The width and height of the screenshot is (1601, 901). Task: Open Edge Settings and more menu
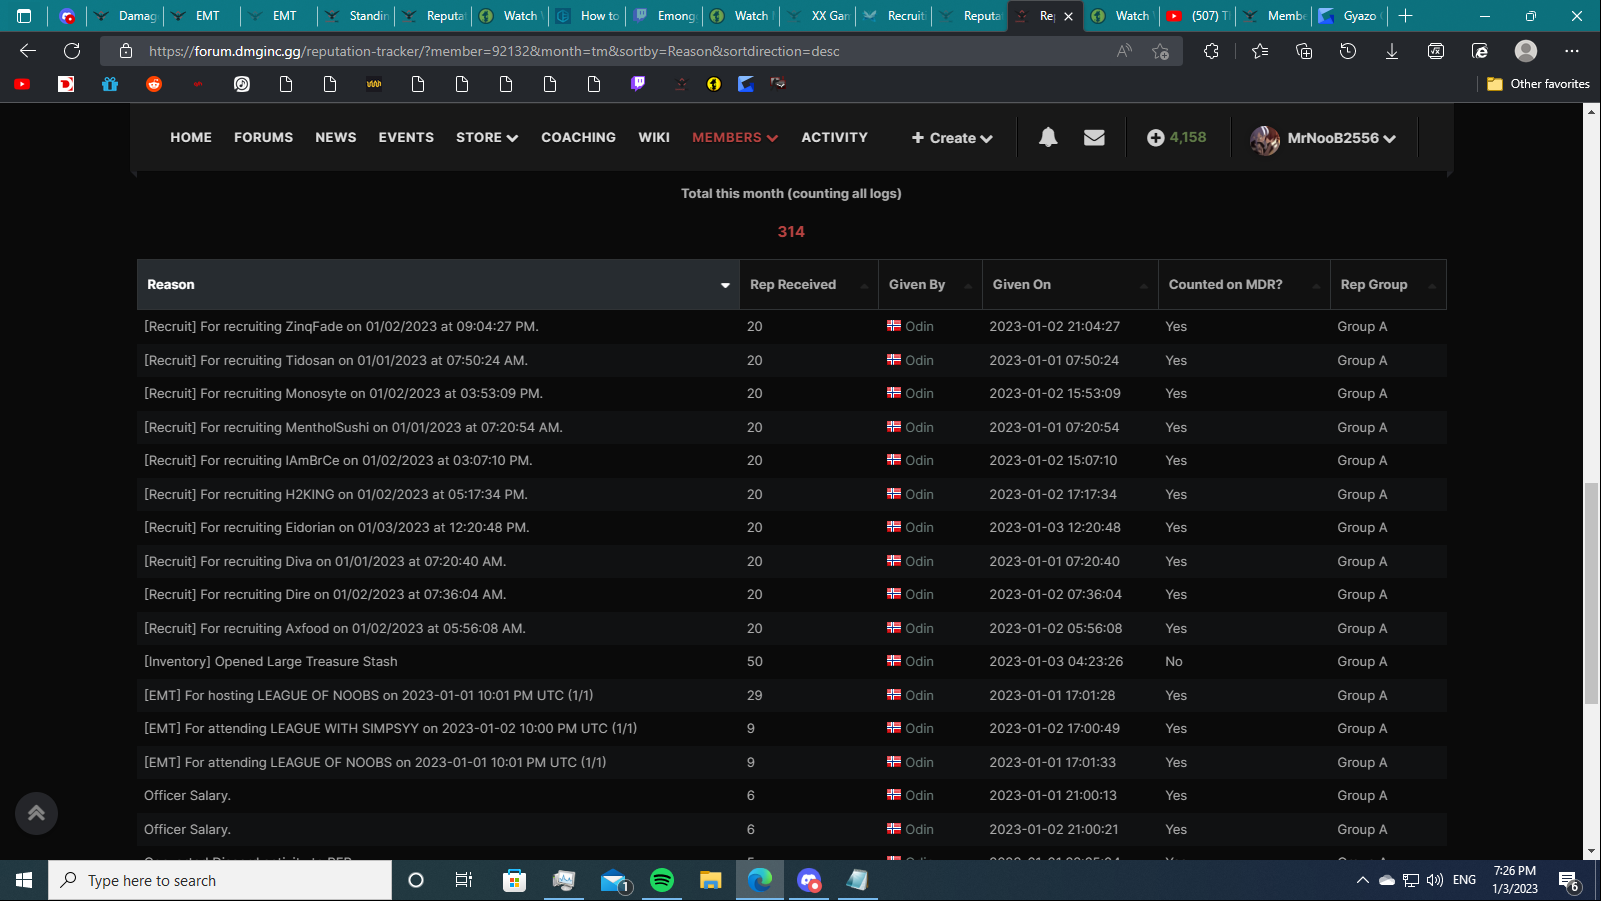(x=1572, y=51)
